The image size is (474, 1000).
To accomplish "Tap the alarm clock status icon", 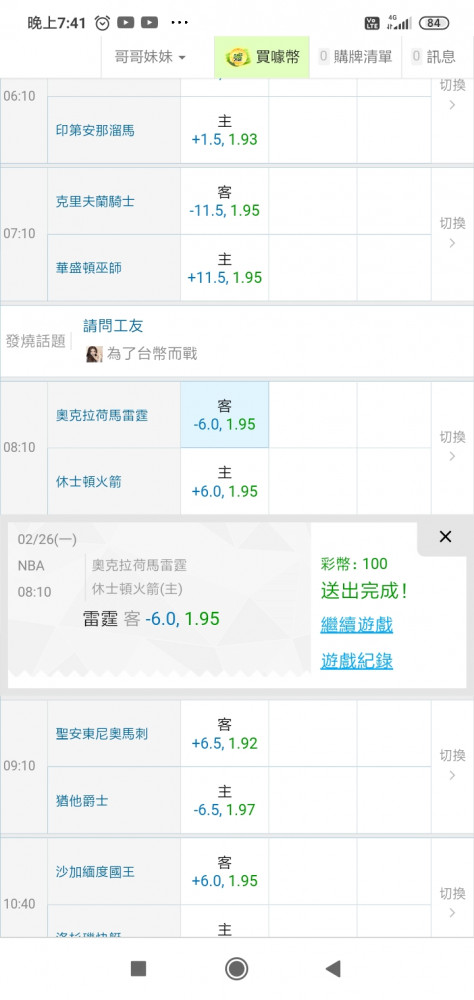I will (x=102, y=23).
